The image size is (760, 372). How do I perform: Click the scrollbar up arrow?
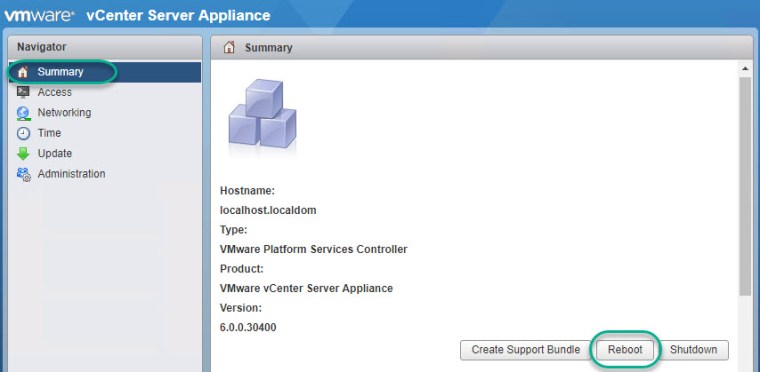(x=745, y=69)
